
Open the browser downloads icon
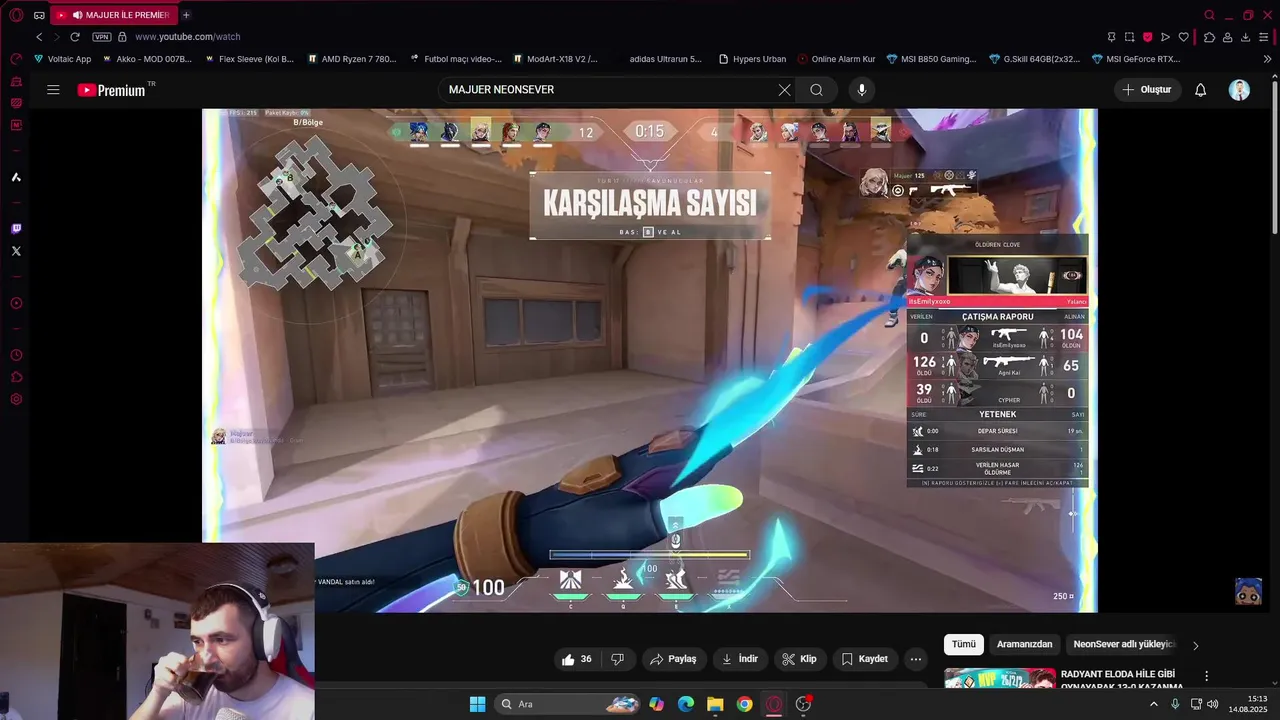click(1245, 37)
